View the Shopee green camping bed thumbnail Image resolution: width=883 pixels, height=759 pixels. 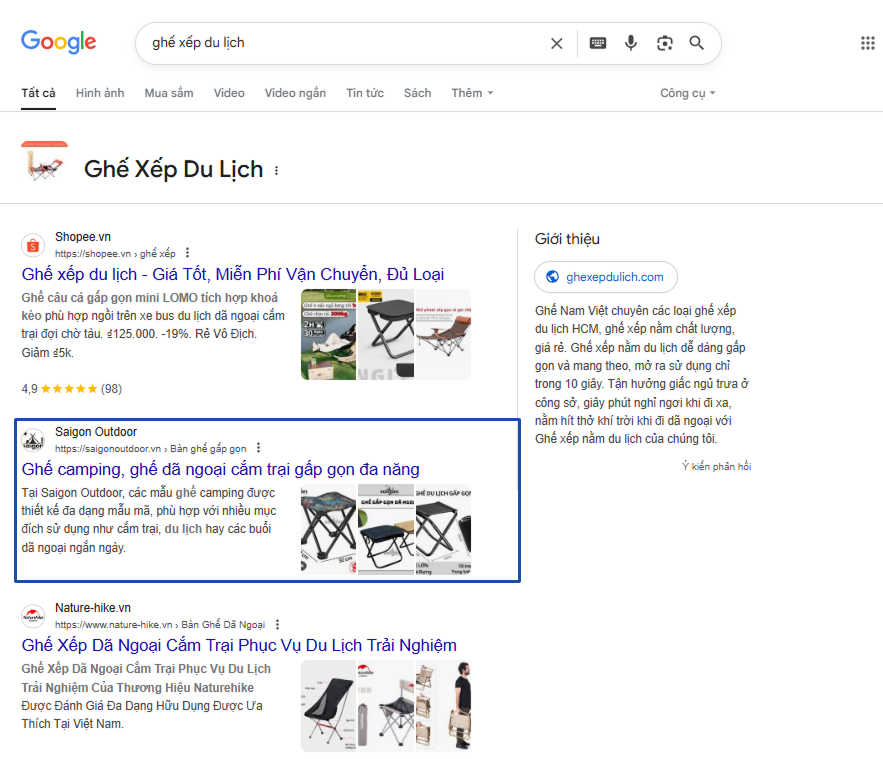(x=328, y=334)
